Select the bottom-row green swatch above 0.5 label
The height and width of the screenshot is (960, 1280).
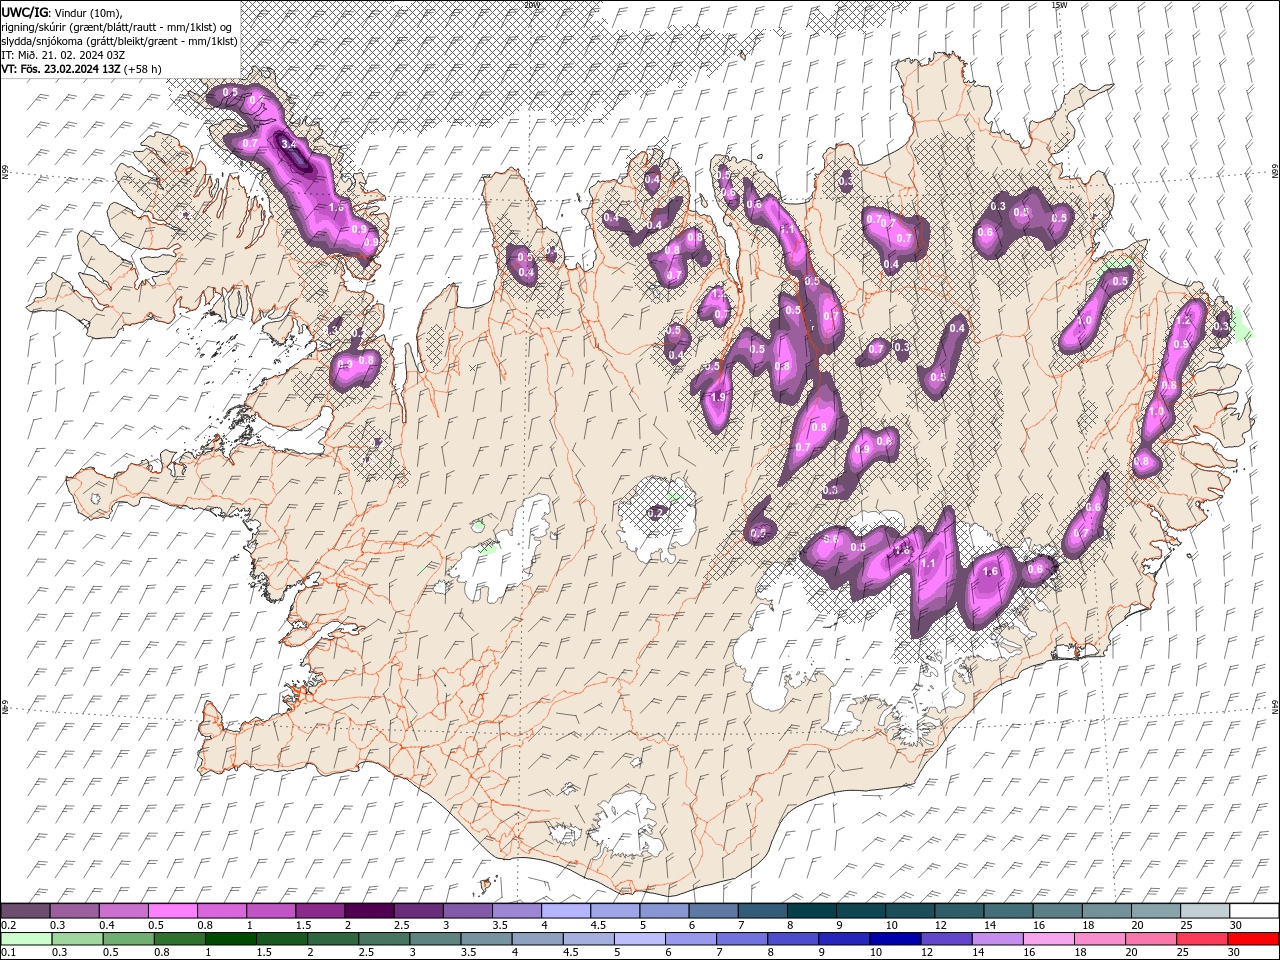tap(128, 939)
